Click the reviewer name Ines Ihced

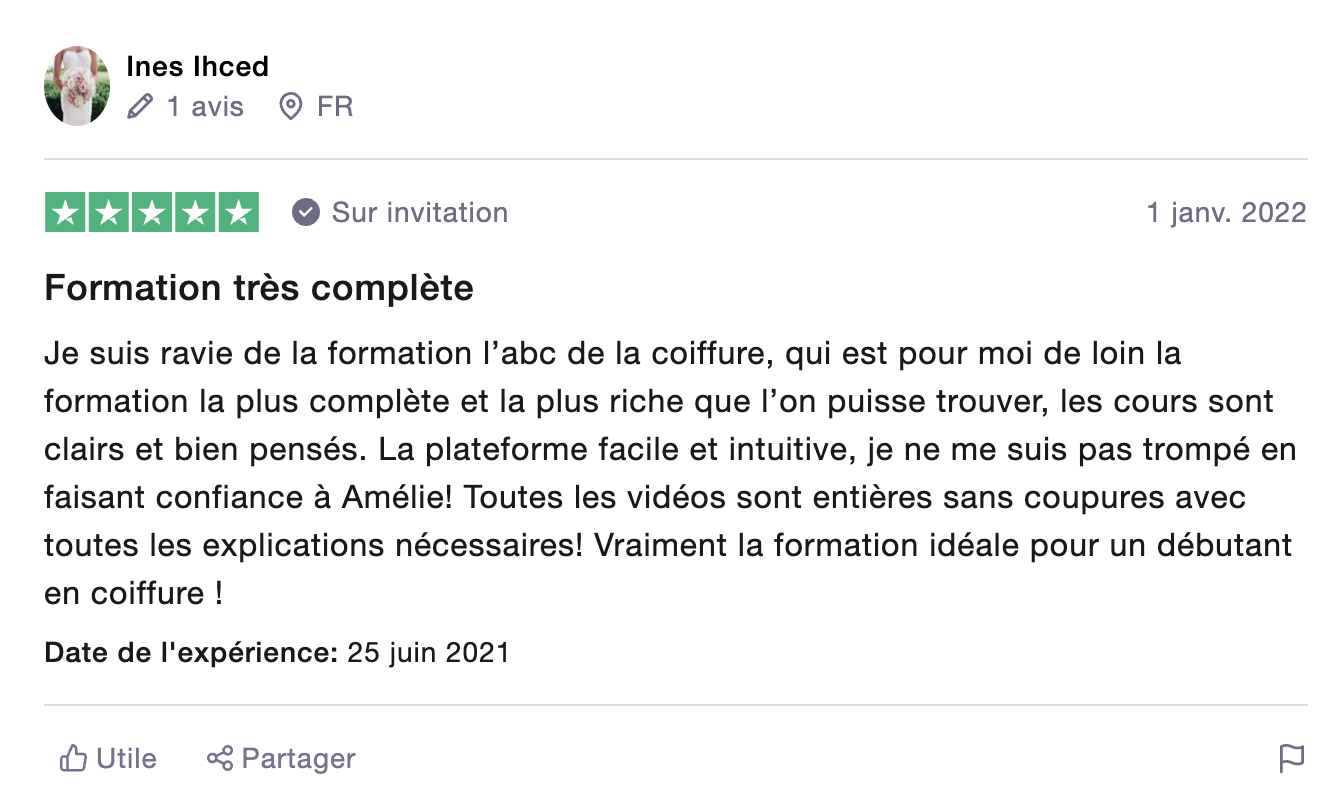click(x=198, y=67)
